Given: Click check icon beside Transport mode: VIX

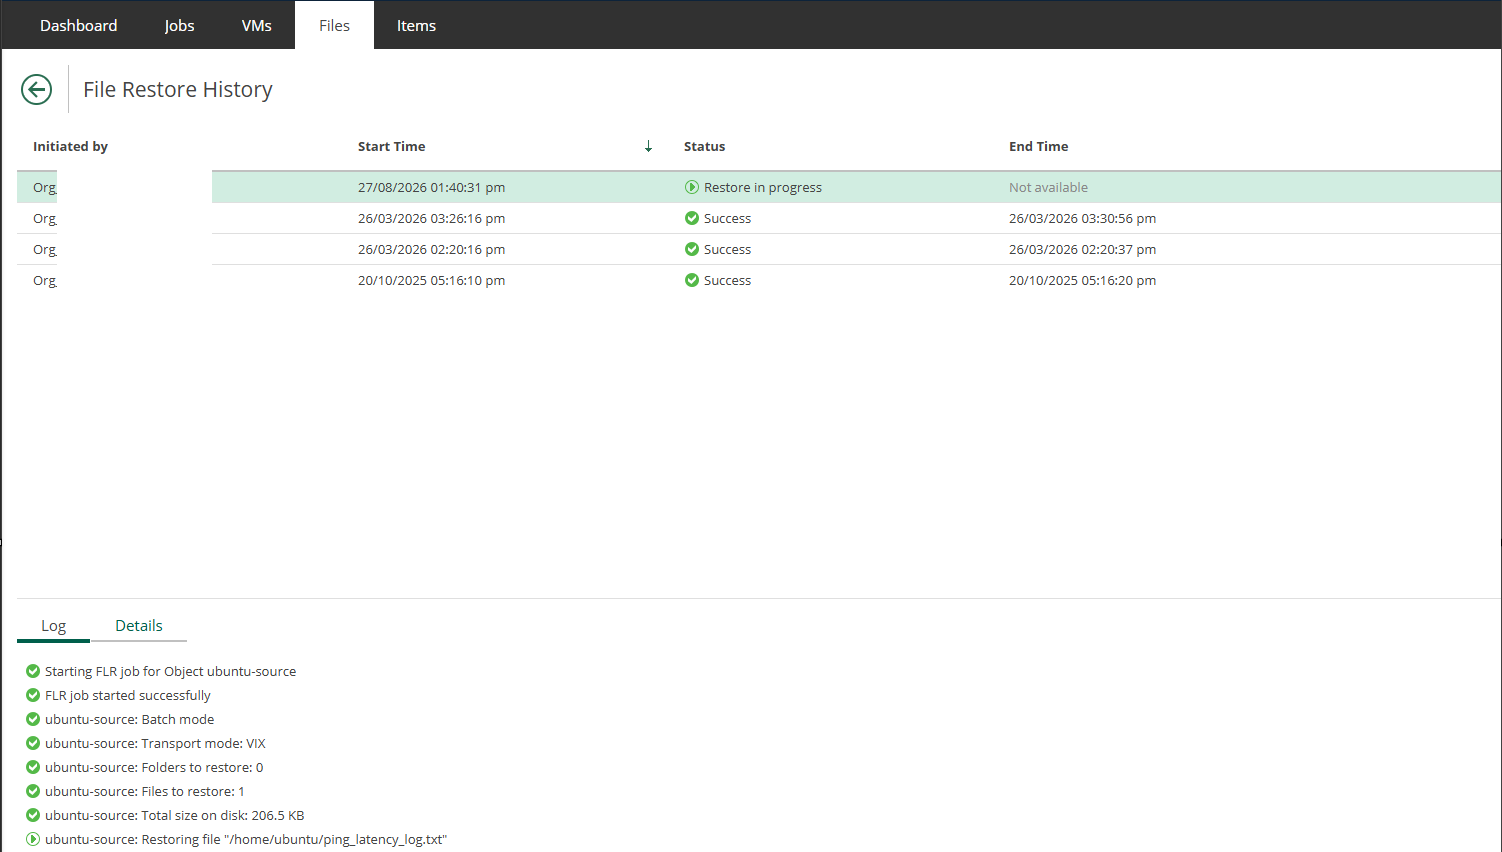Looking at the screenshot, I should point(33,743).
